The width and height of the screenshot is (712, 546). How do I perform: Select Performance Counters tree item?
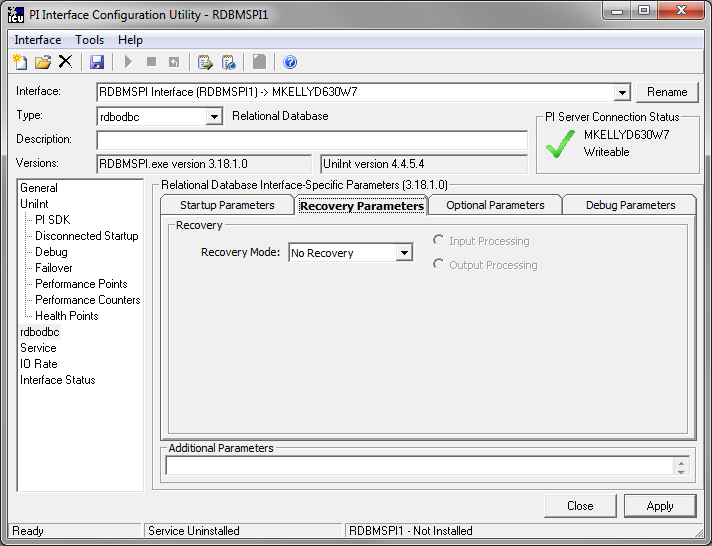pos(88,300)
